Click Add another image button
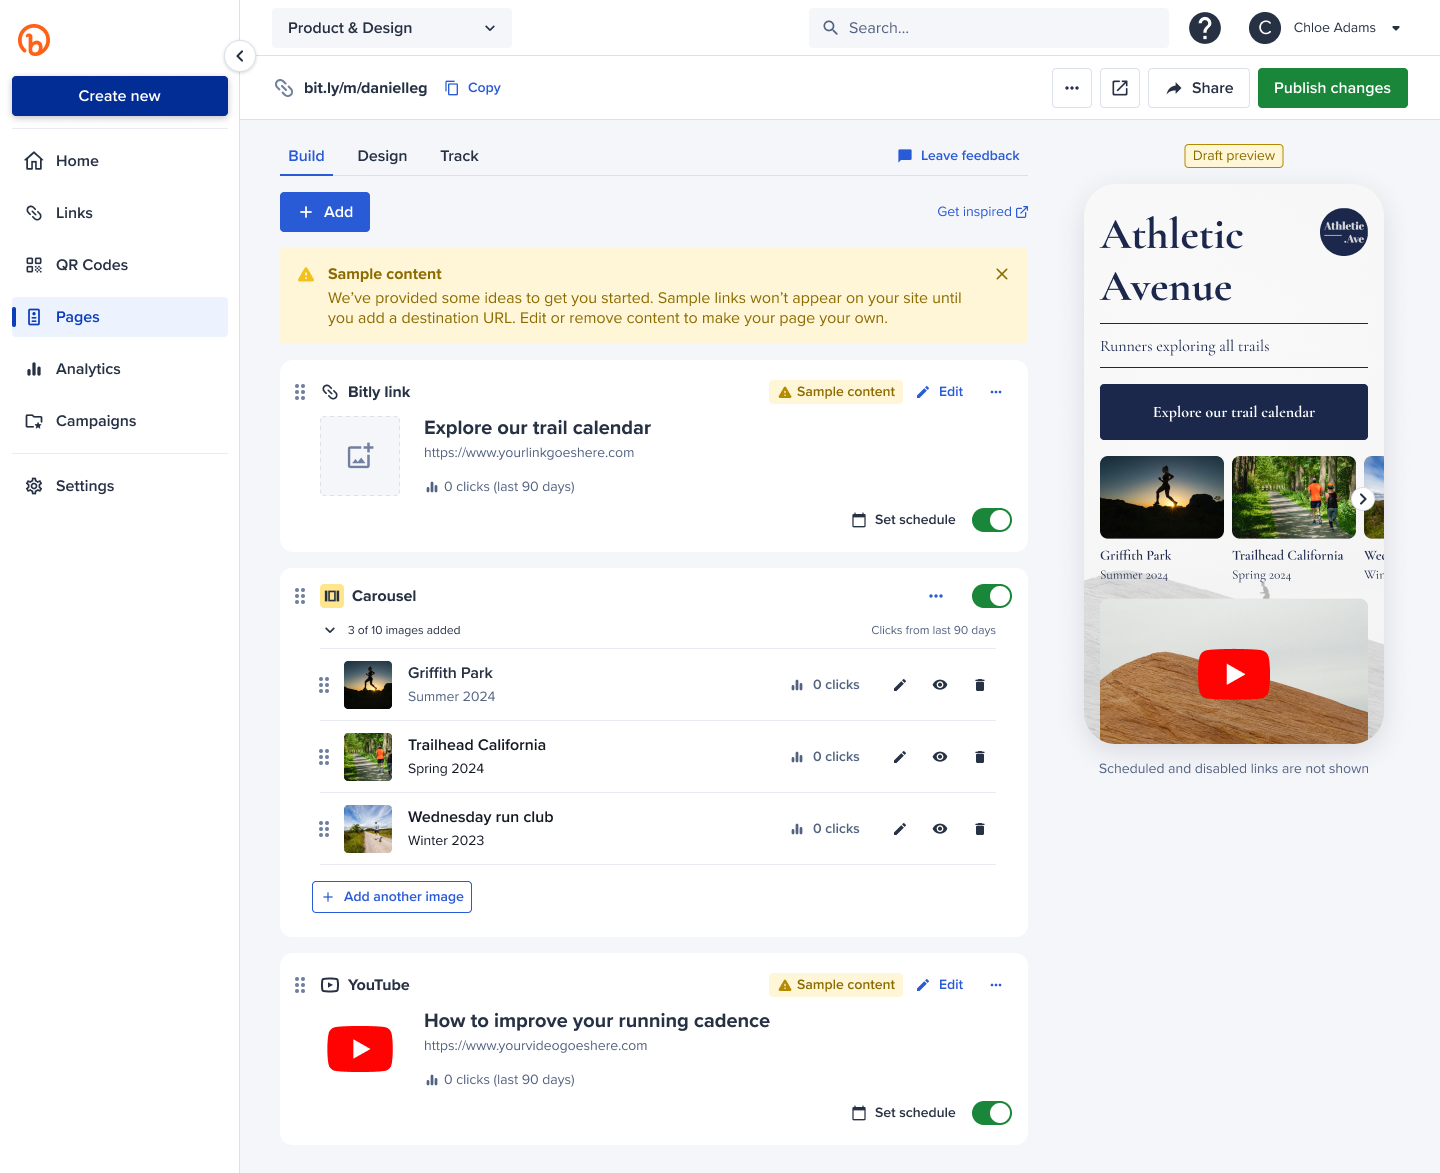This screenshot has height=1173, width=1440. pos(392,897)
